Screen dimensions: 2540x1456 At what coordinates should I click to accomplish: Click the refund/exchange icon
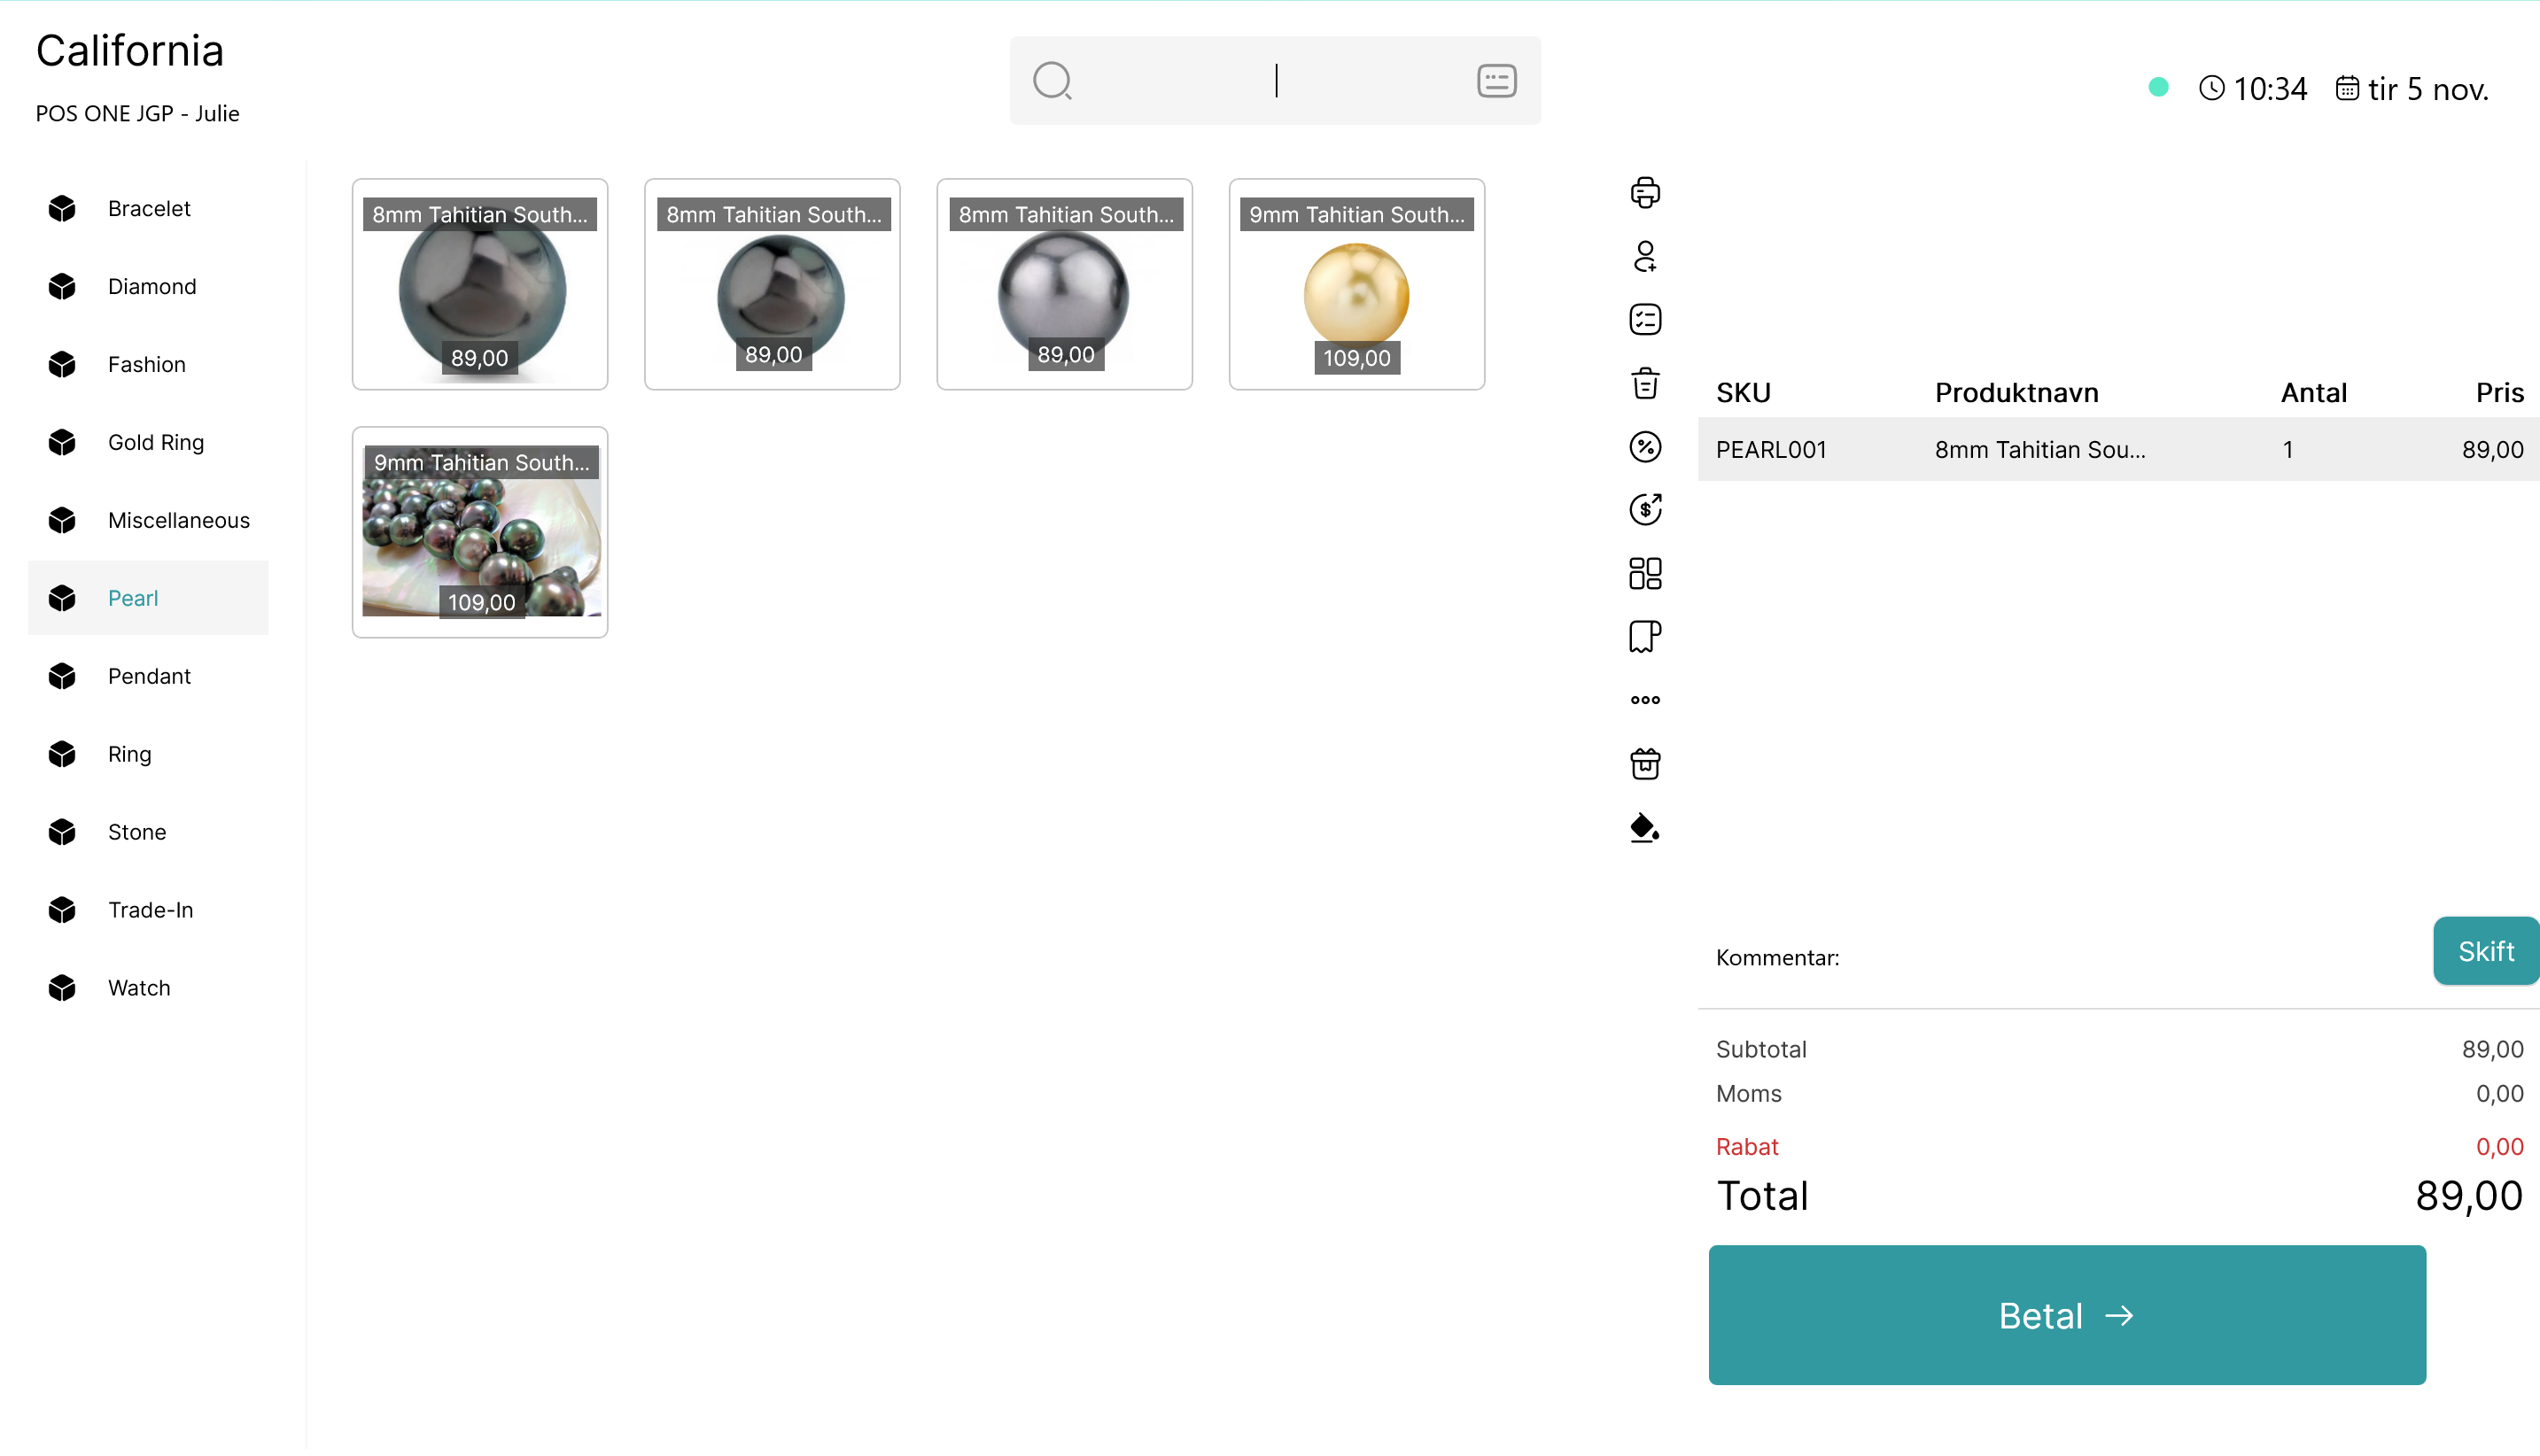click(x=1643, y=509)
